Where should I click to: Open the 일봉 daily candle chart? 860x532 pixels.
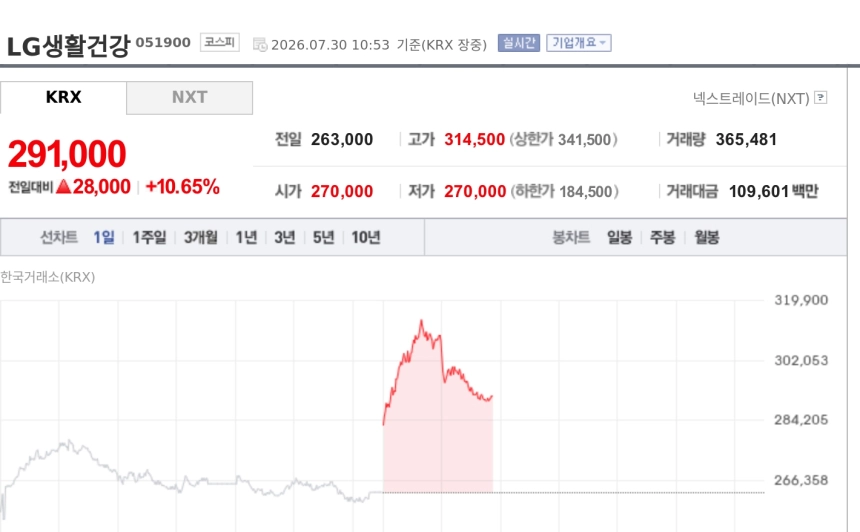619,237
